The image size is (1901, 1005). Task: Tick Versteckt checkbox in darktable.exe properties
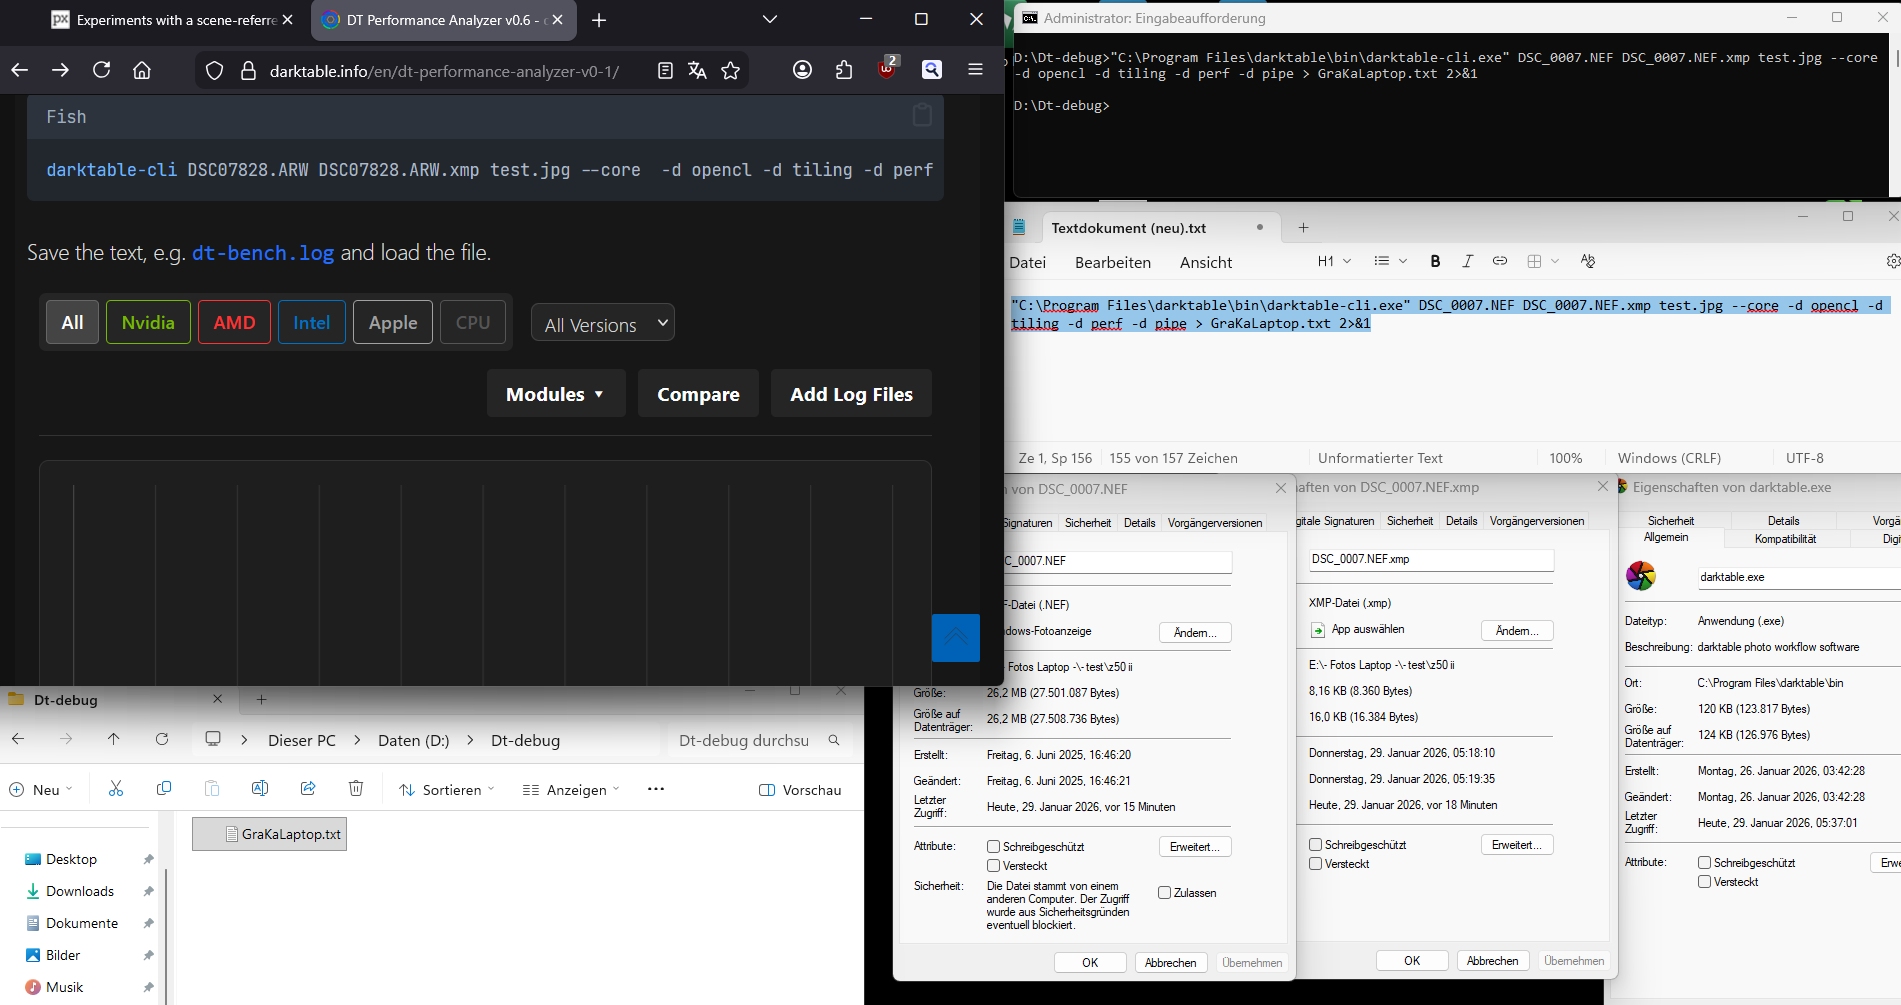point(1704,882)
